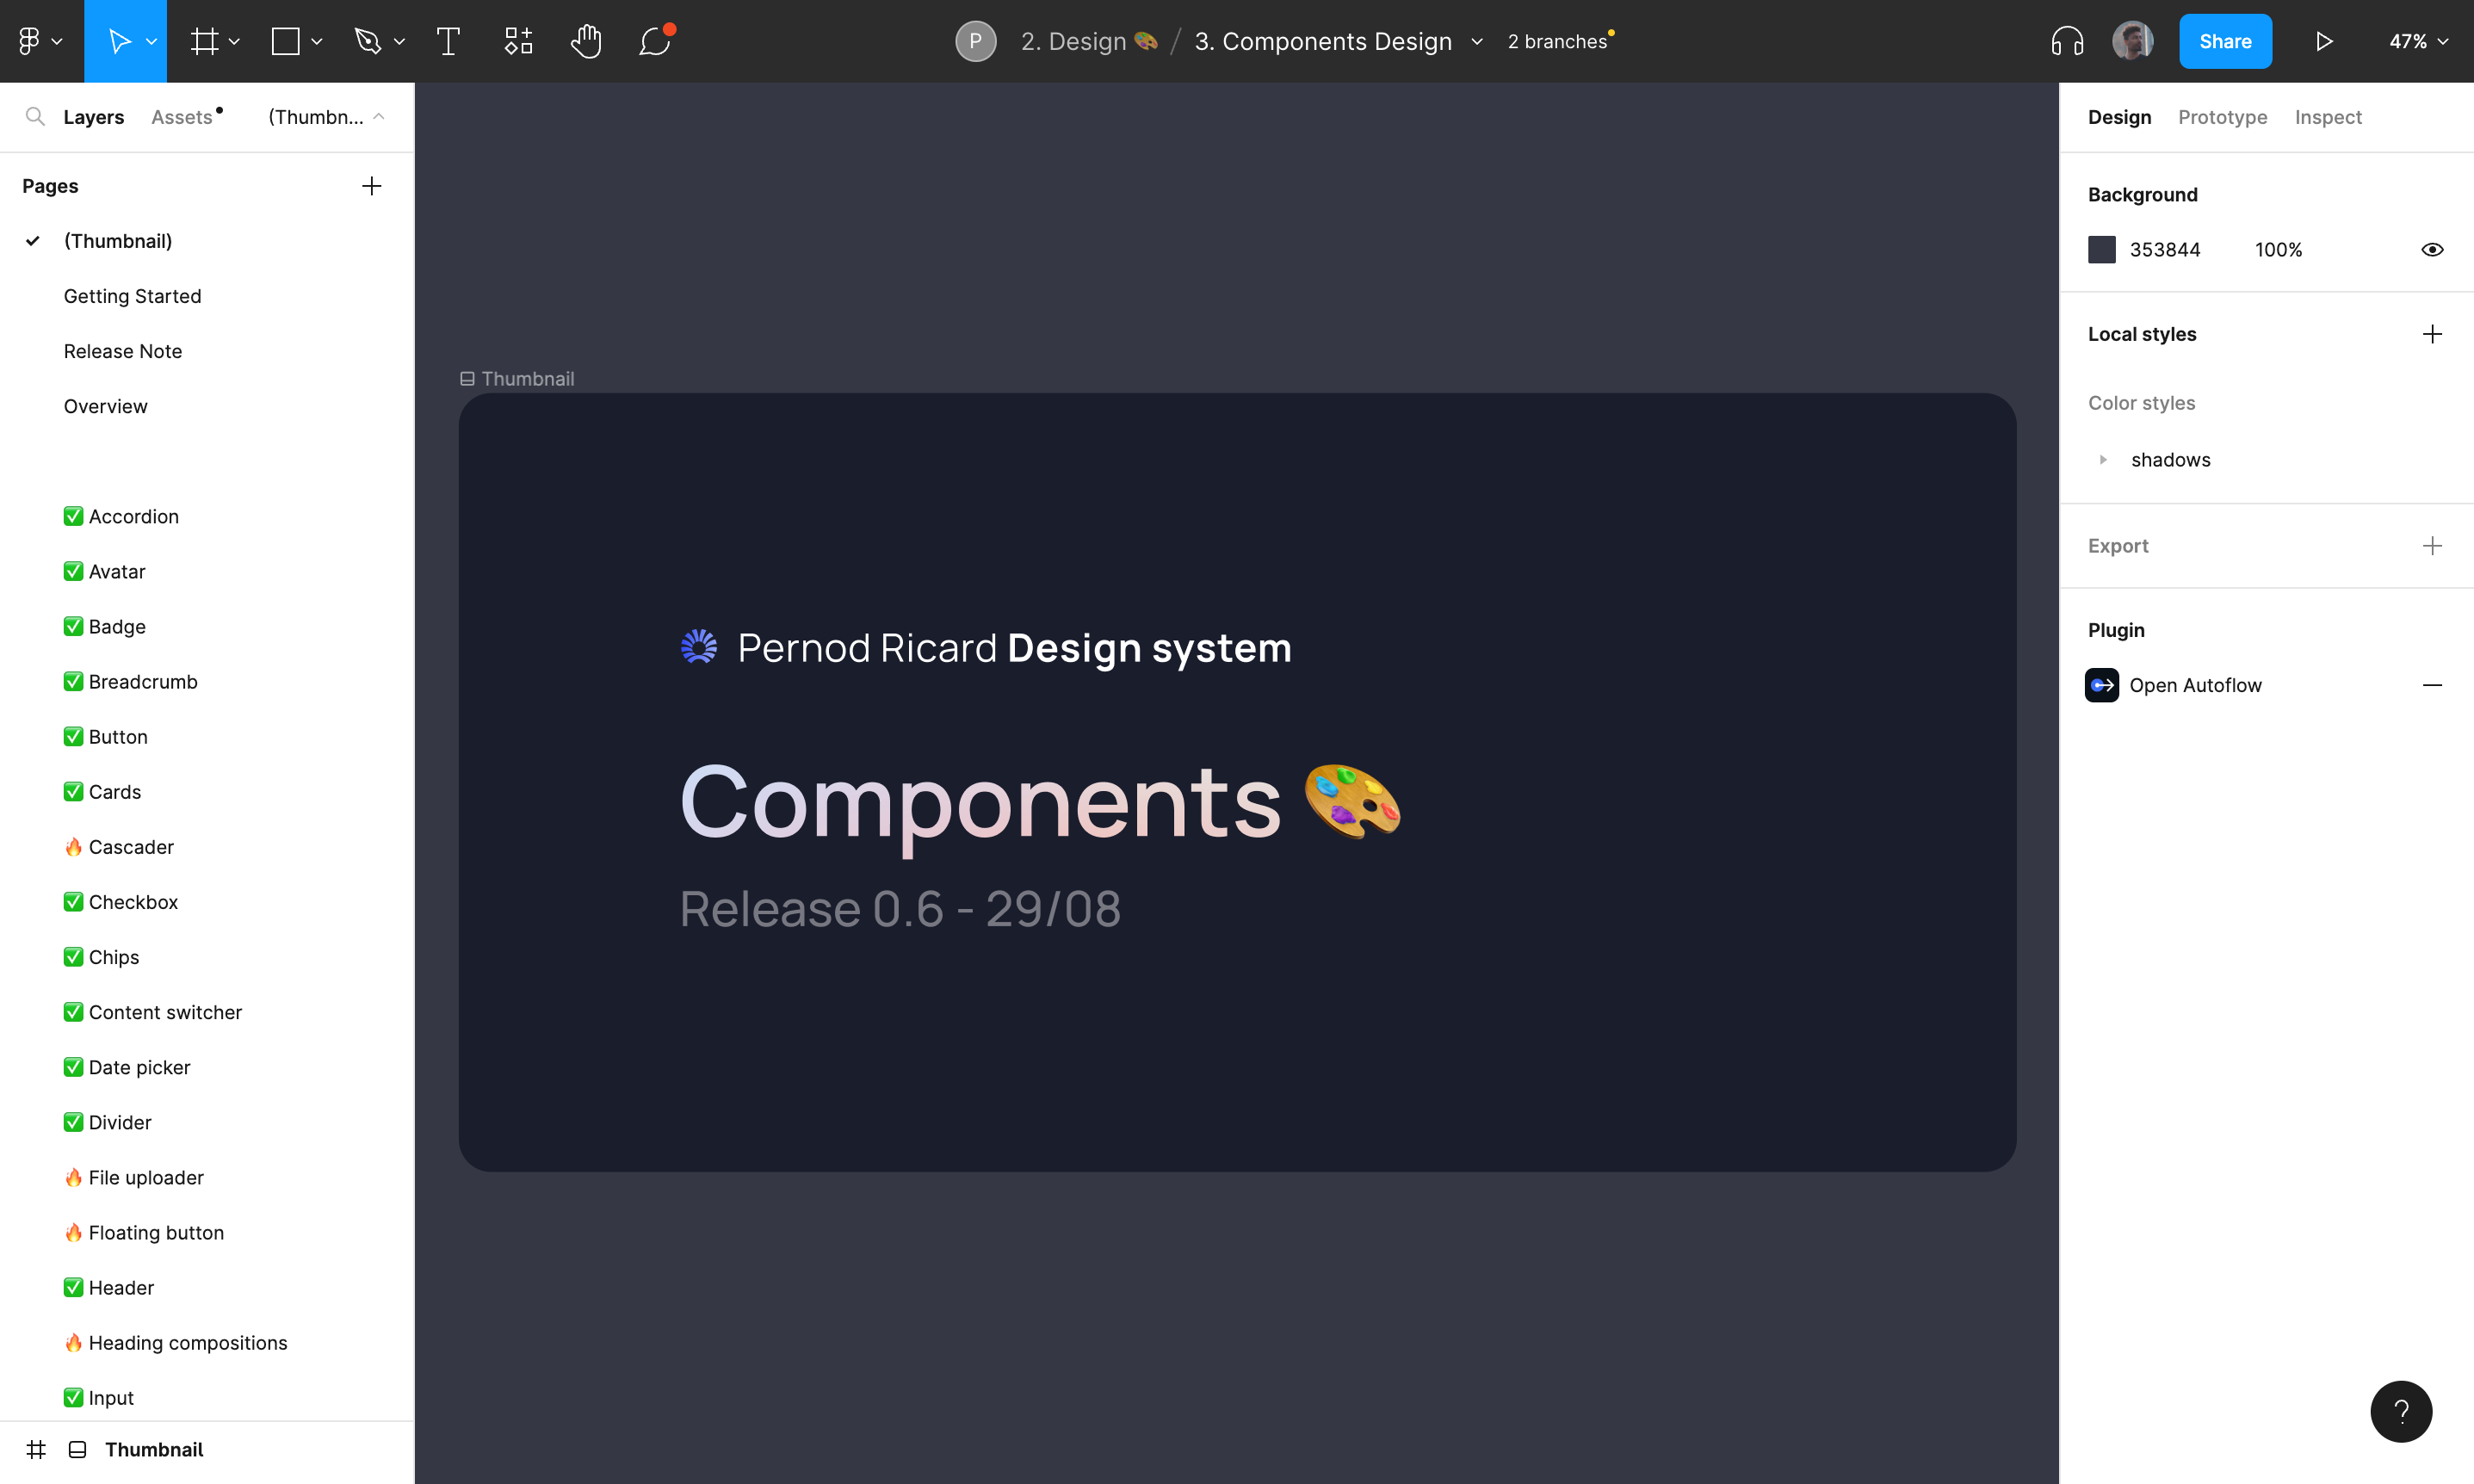
Task: Collapse pages list via Thumbnail chevron
Action: pos(379,117)
